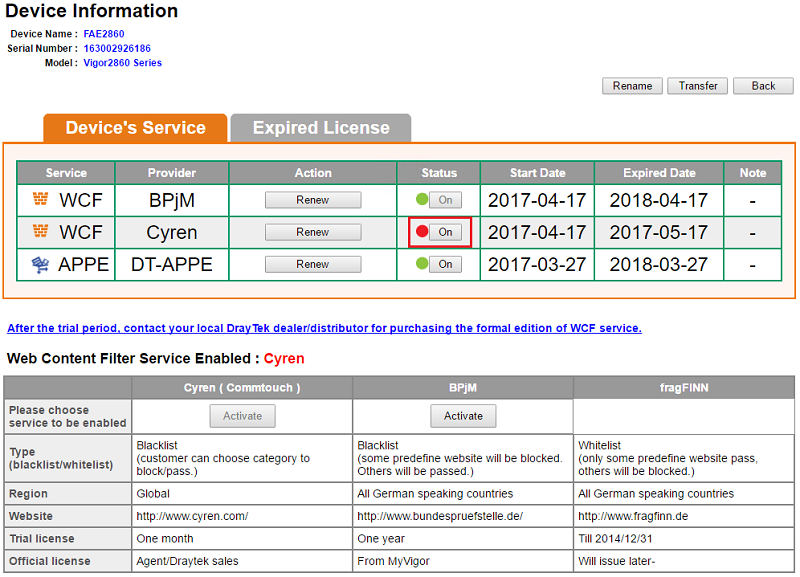Toggle the Cyren status On button
Image resolution: width=800 pixels, height=577 pixels.
click(x=445, y=232)
